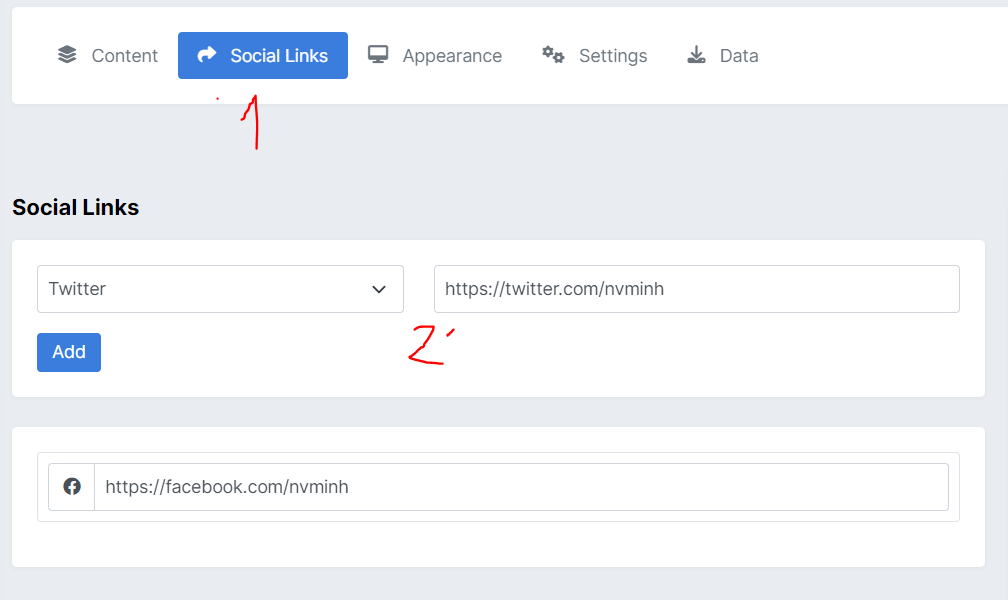1008x600 pixels.
Task: Expand the dropdown using its chevron arrow
Action: click(379, 289)
